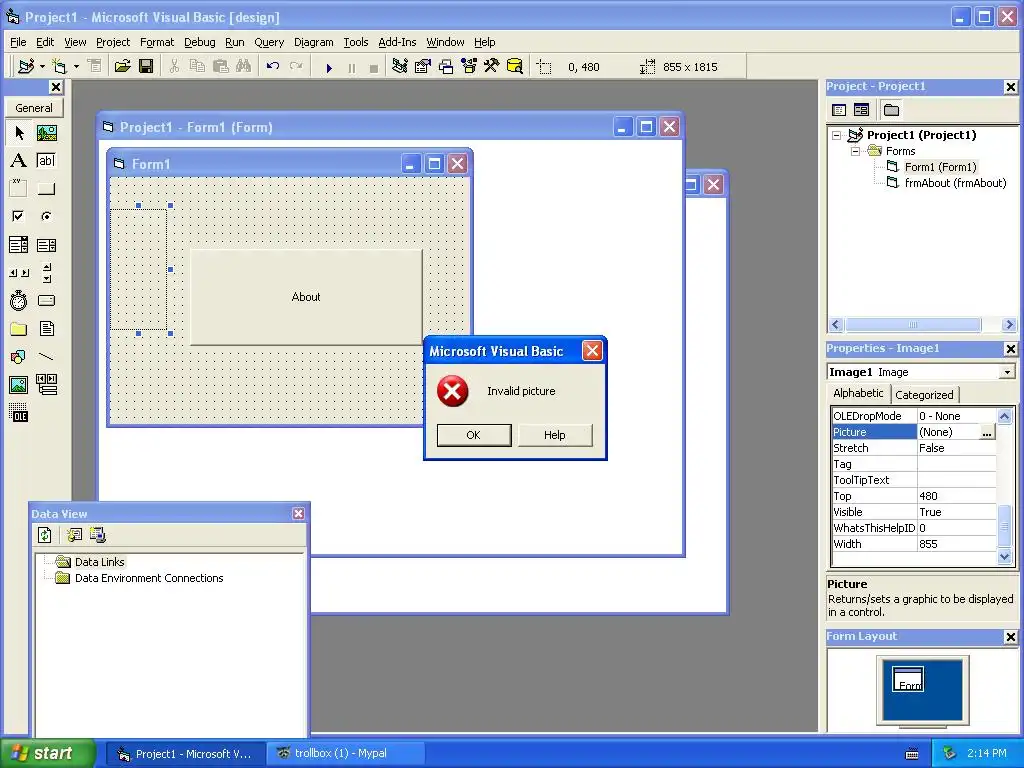This screenshot has height=768, width=1024.
Task: Open the Format menu
Action: (157, 42)
